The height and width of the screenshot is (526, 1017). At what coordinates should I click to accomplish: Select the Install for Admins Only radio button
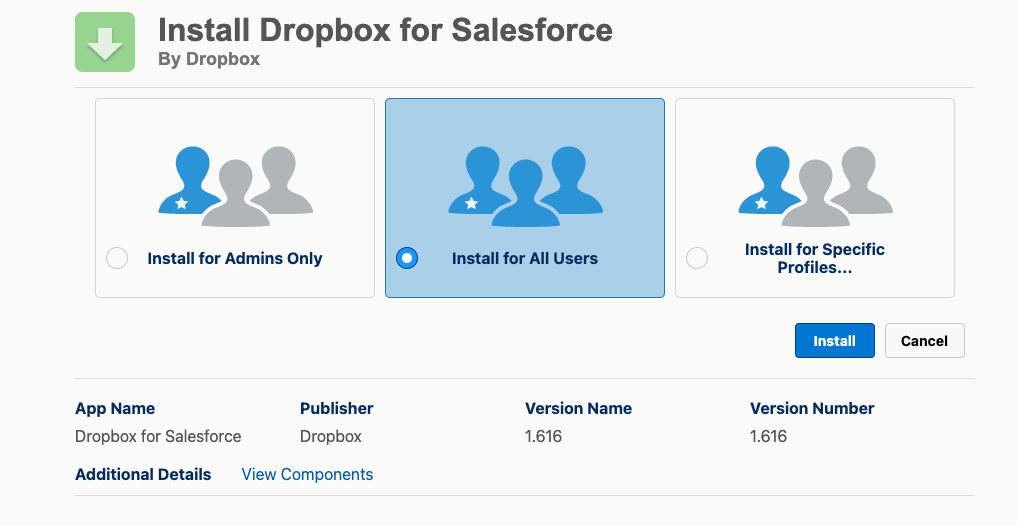click(117, 258)
